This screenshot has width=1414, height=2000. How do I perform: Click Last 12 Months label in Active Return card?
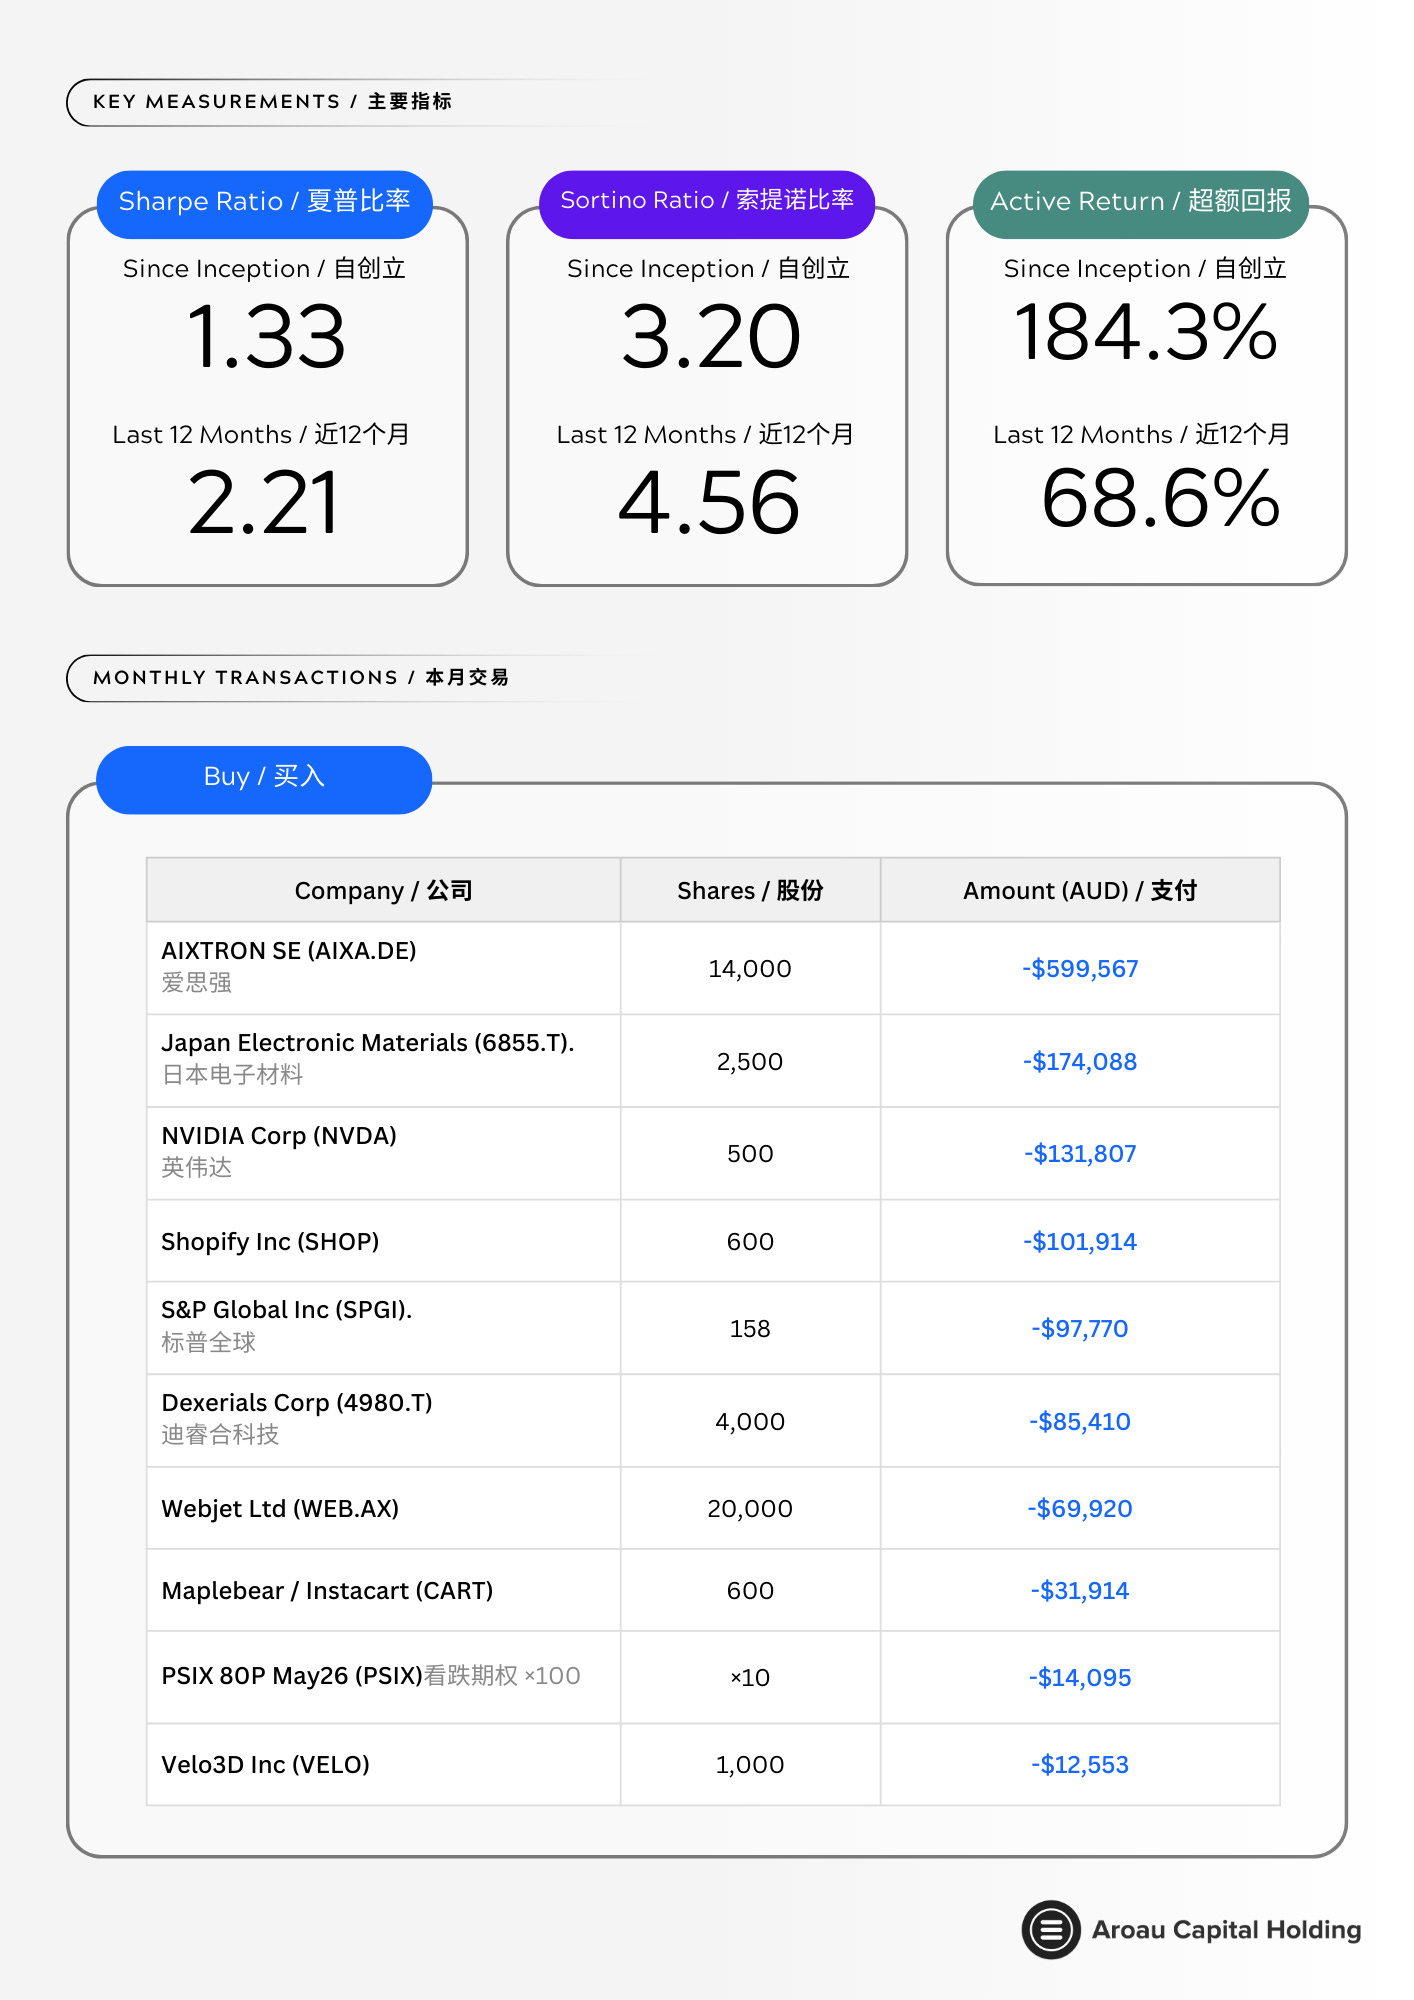click(1142, 435)
